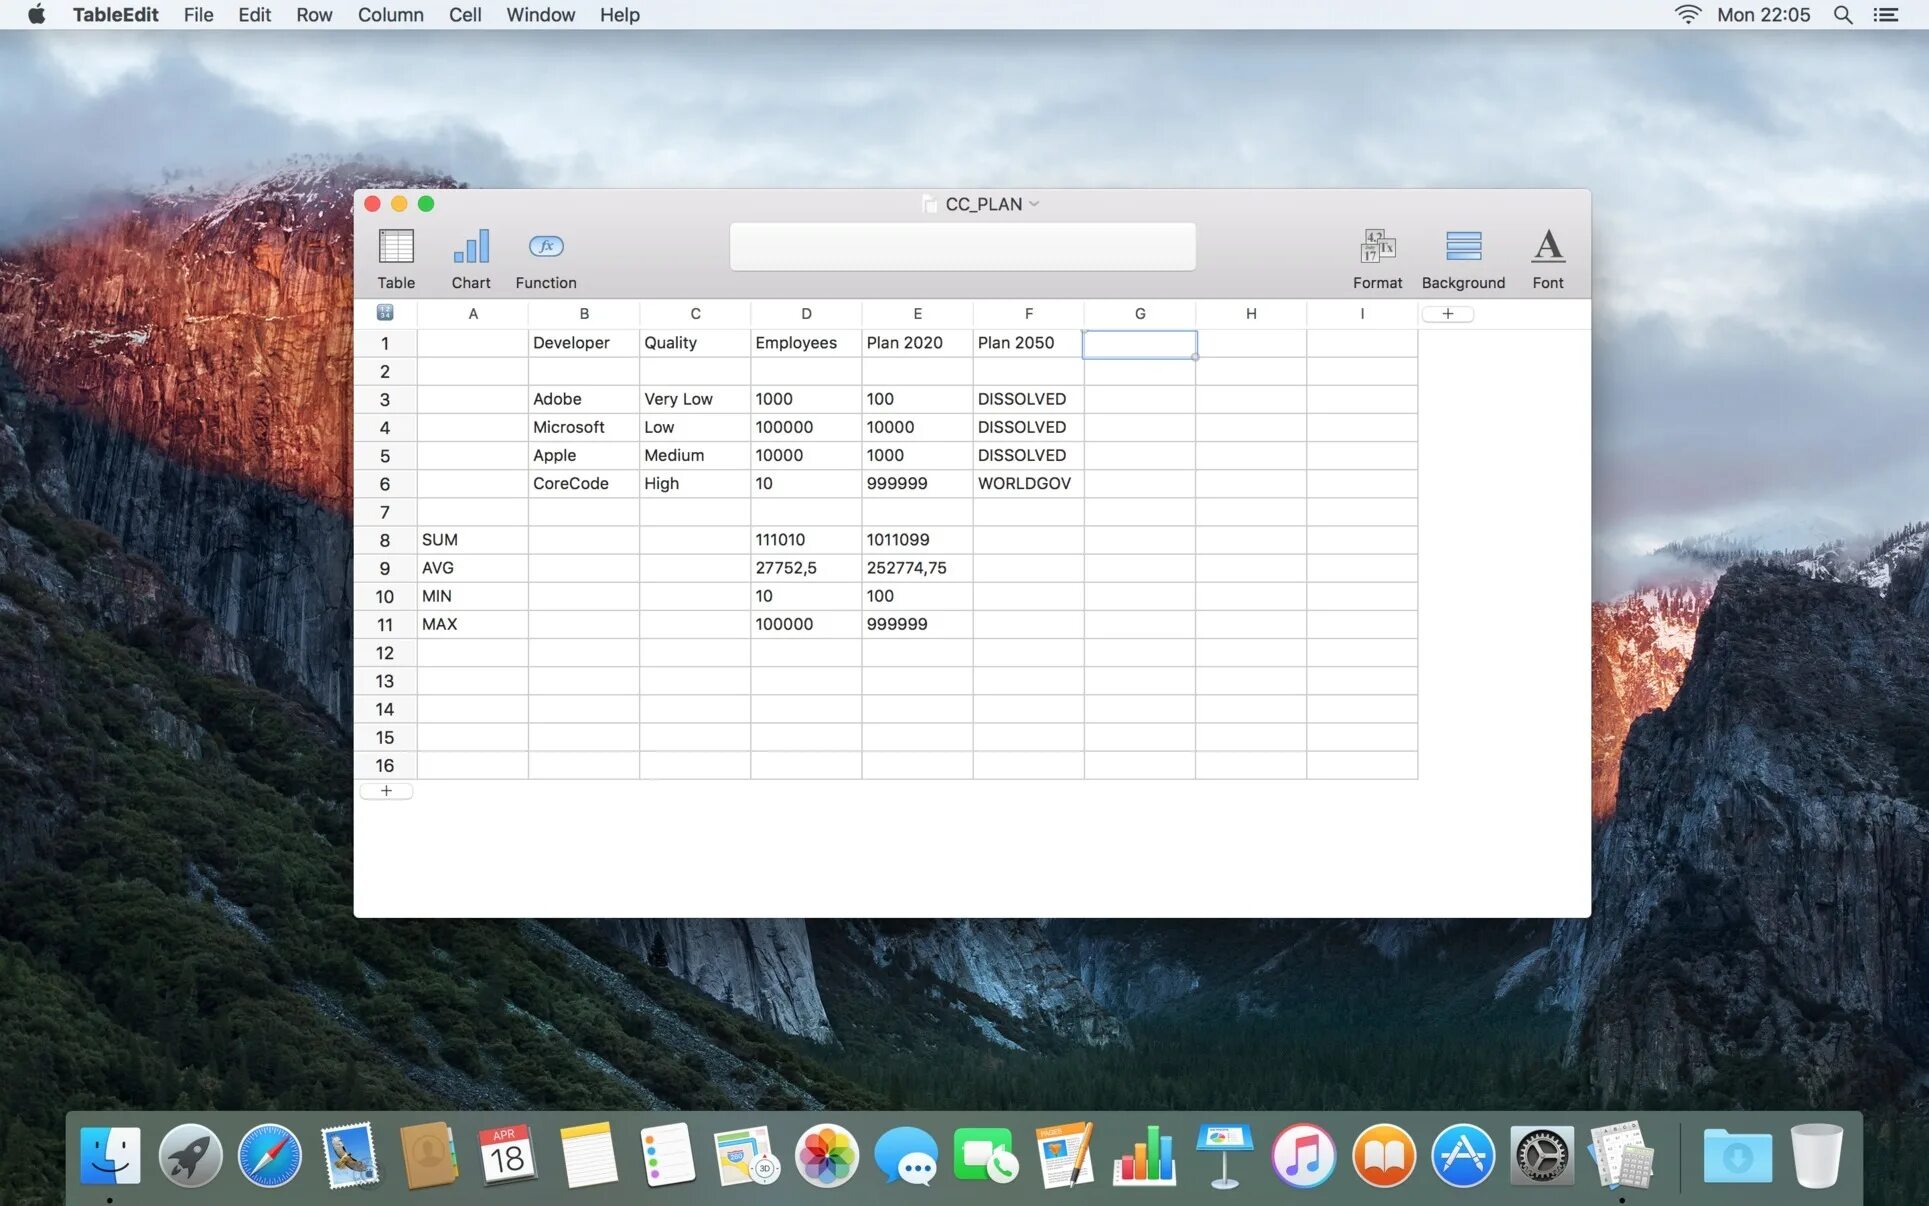
Task: Select column D header
Action: coord(806,314)
